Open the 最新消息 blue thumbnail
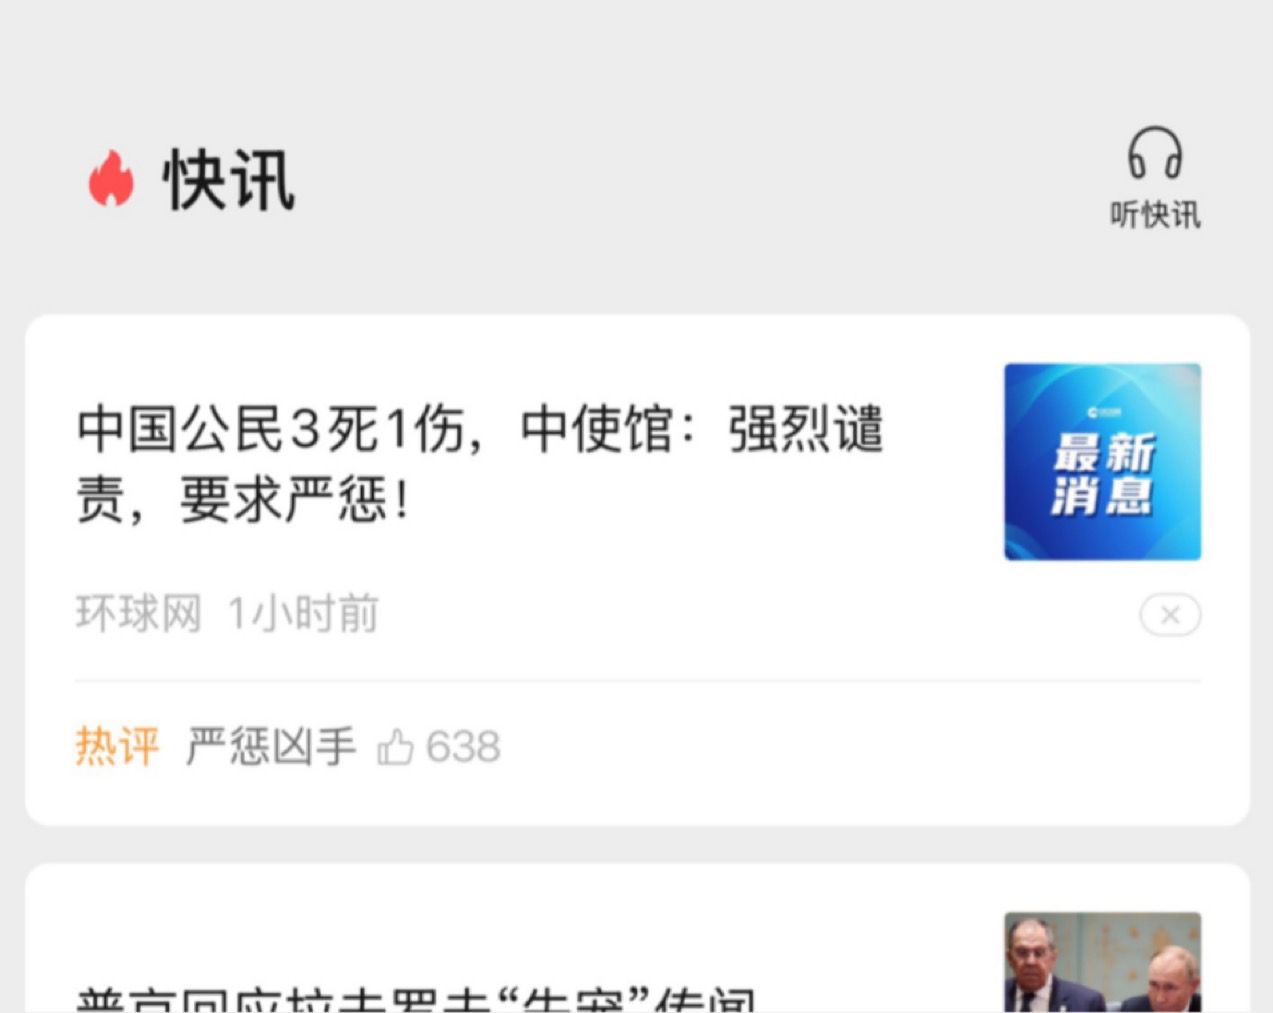The image size is (1273, 1013). [1102, 462]
